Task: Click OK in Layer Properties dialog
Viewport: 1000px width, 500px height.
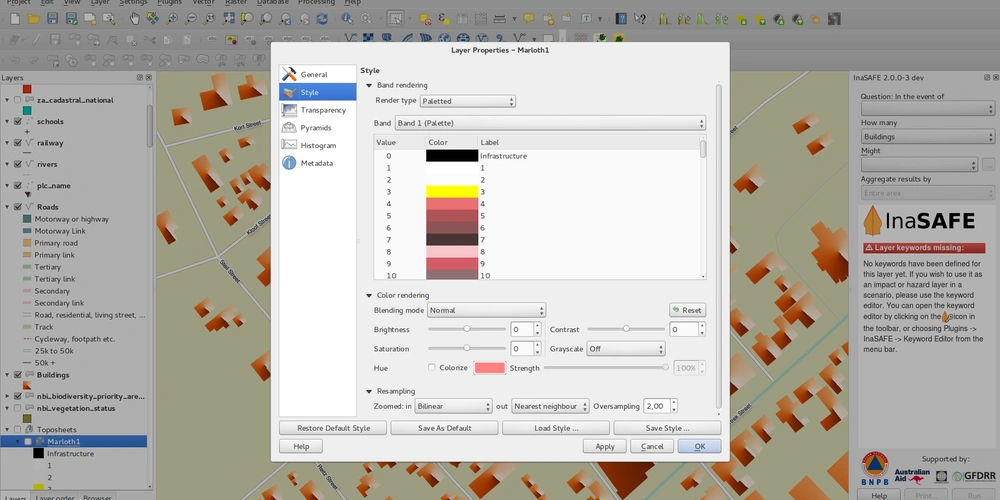Action: coord(700,446)
